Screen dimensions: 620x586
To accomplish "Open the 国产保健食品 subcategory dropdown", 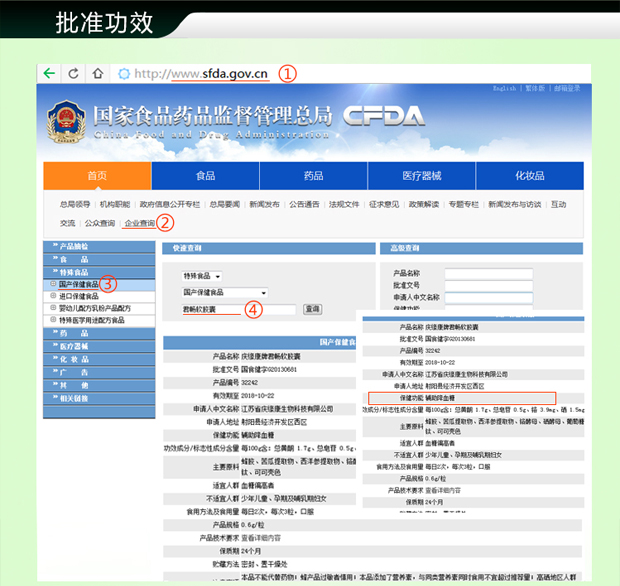I will [x=225, y=293].
